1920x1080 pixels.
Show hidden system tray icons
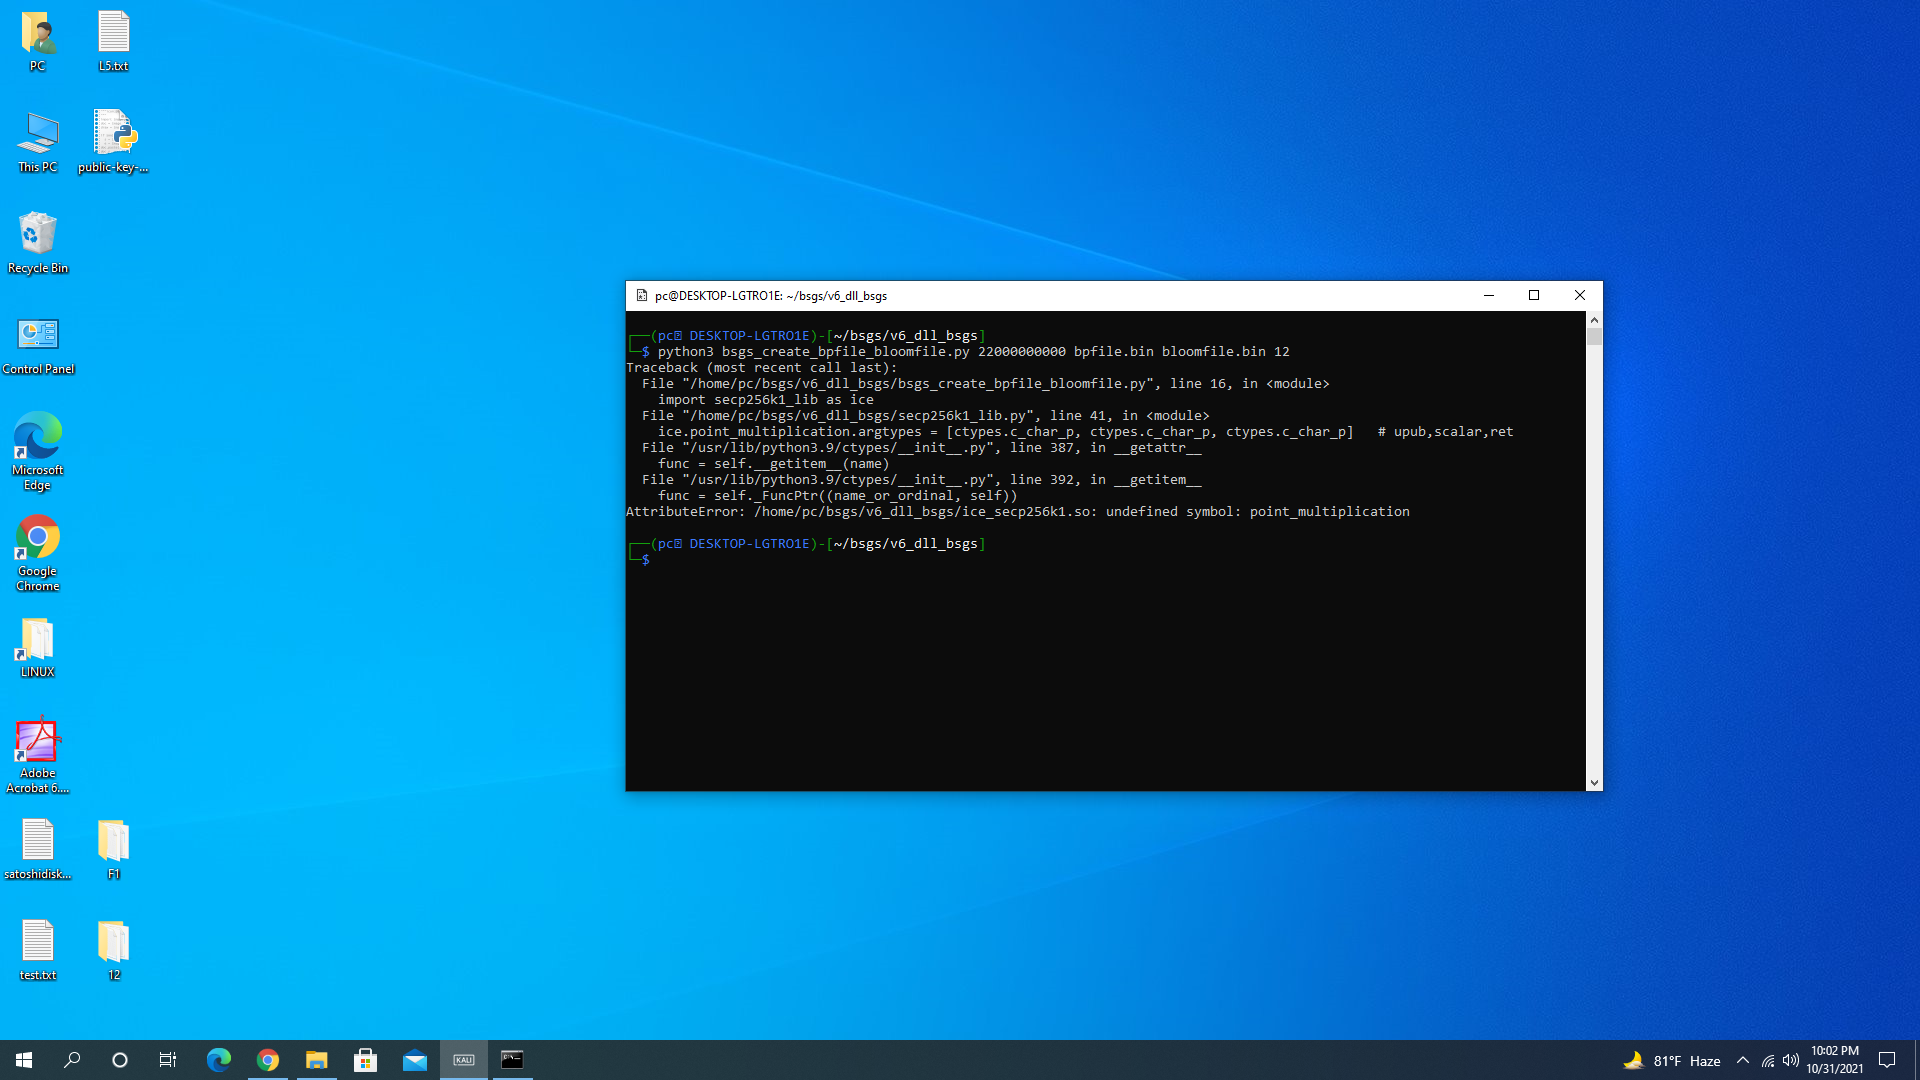(x=1743, y=1060)
